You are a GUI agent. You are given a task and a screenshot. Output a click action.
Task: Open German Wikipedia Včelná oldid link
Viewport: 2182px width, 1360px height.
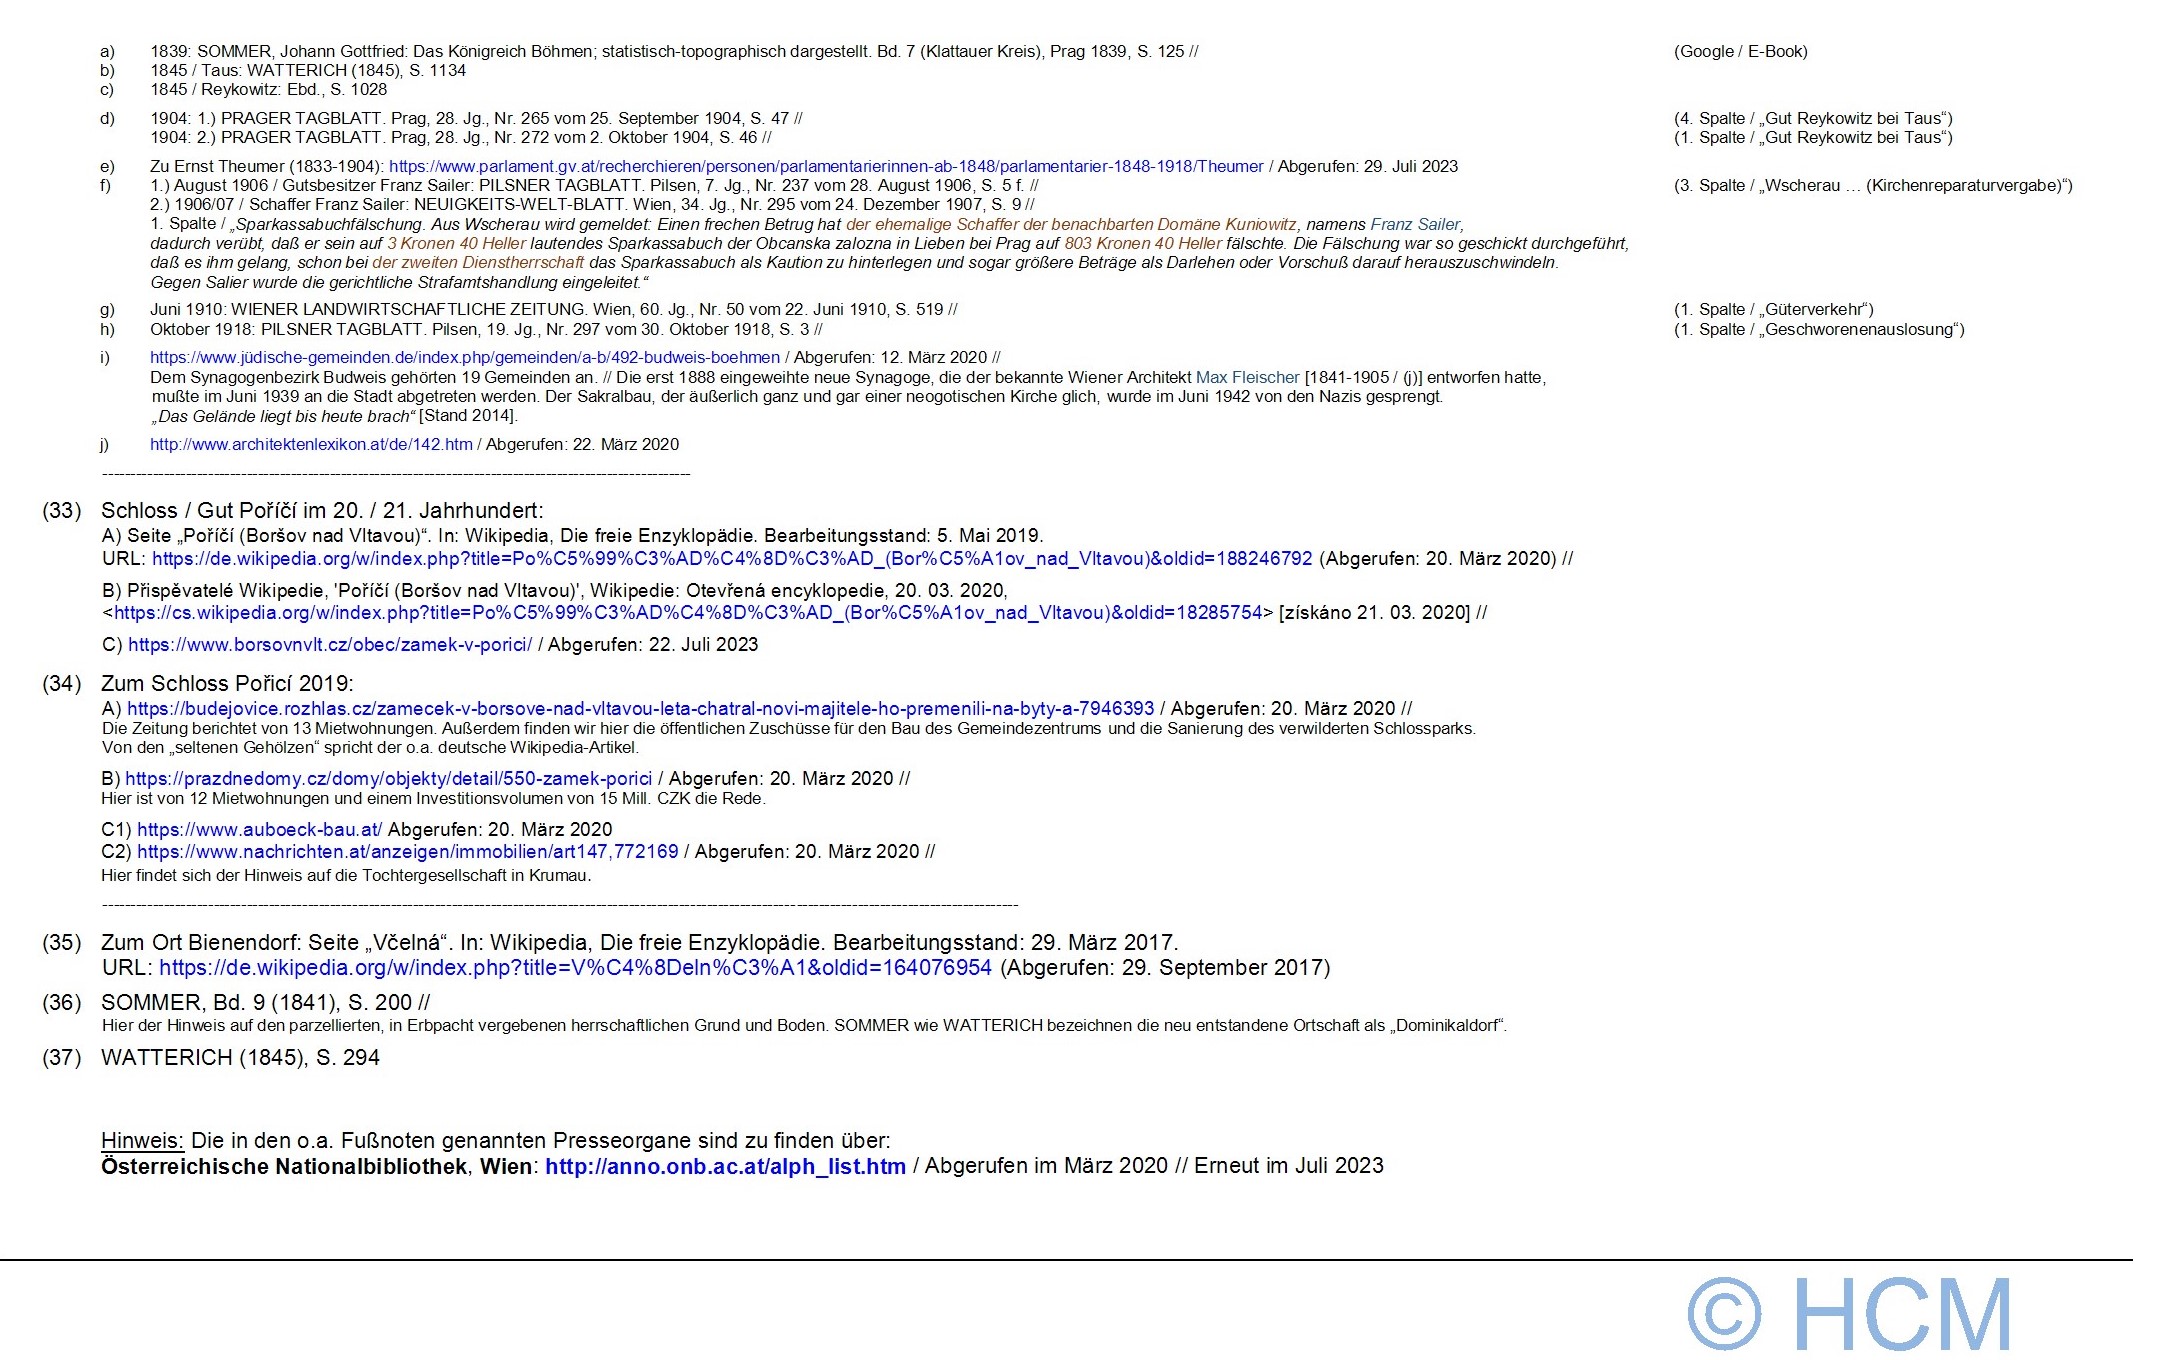point(575,968)
